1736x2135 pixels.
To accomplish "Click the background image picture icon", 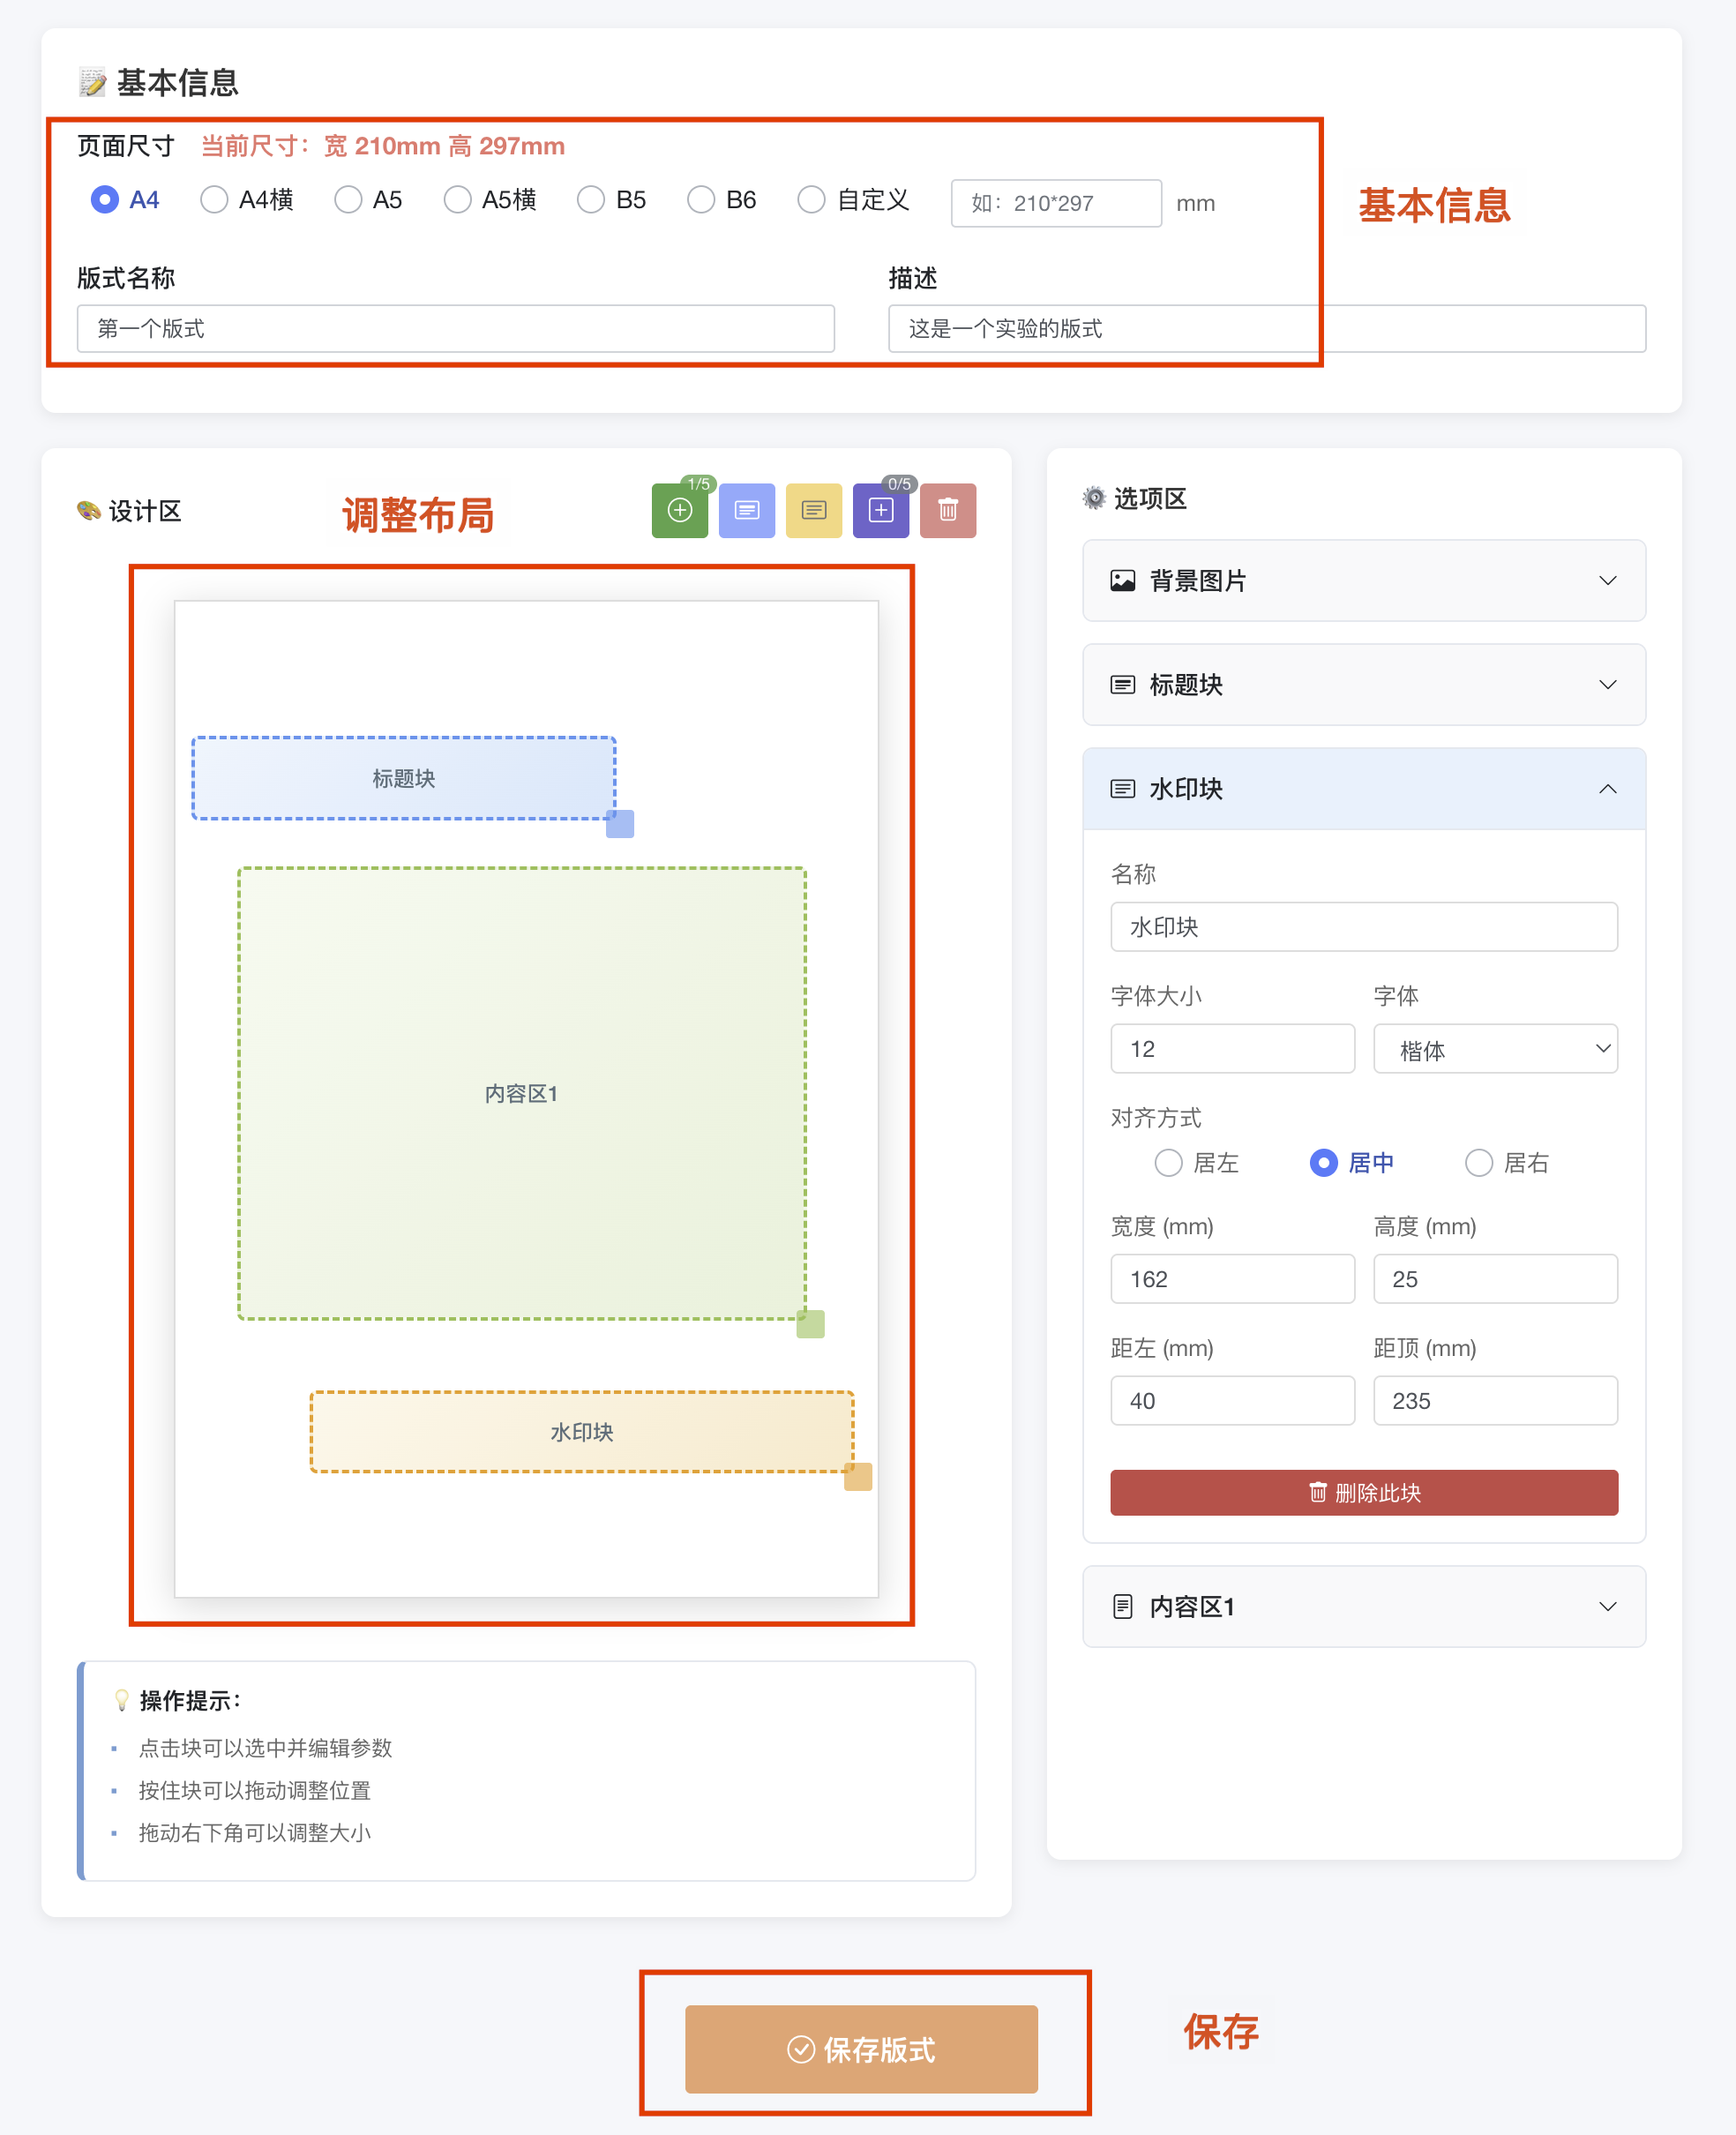I will point(1122,580).
